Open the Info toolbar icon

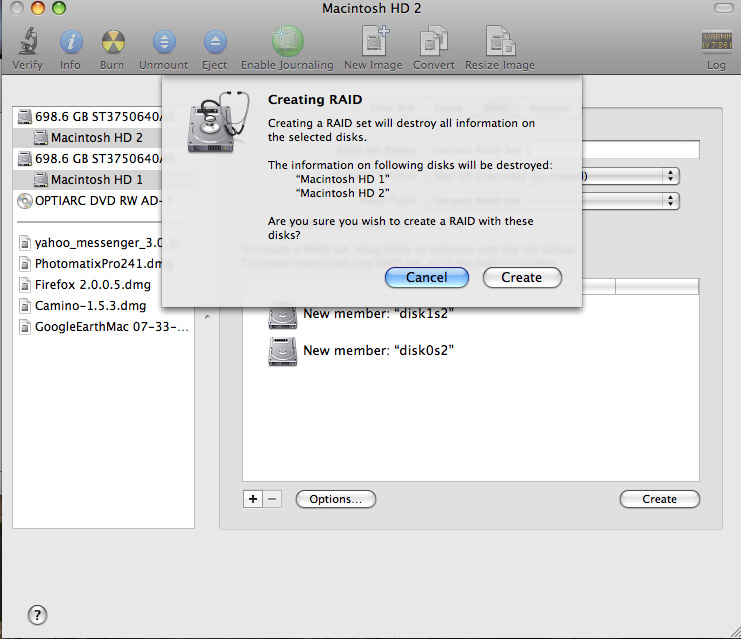coord(71,42)
